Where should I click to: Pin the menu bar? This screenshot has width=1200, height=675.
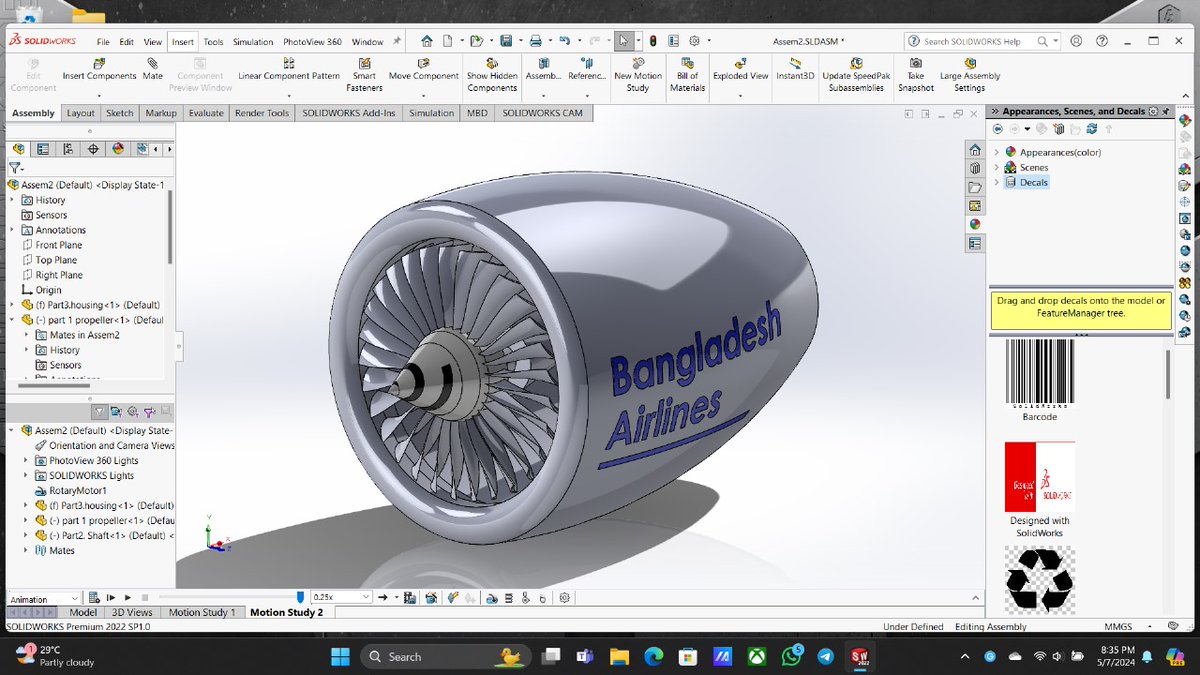397,41
